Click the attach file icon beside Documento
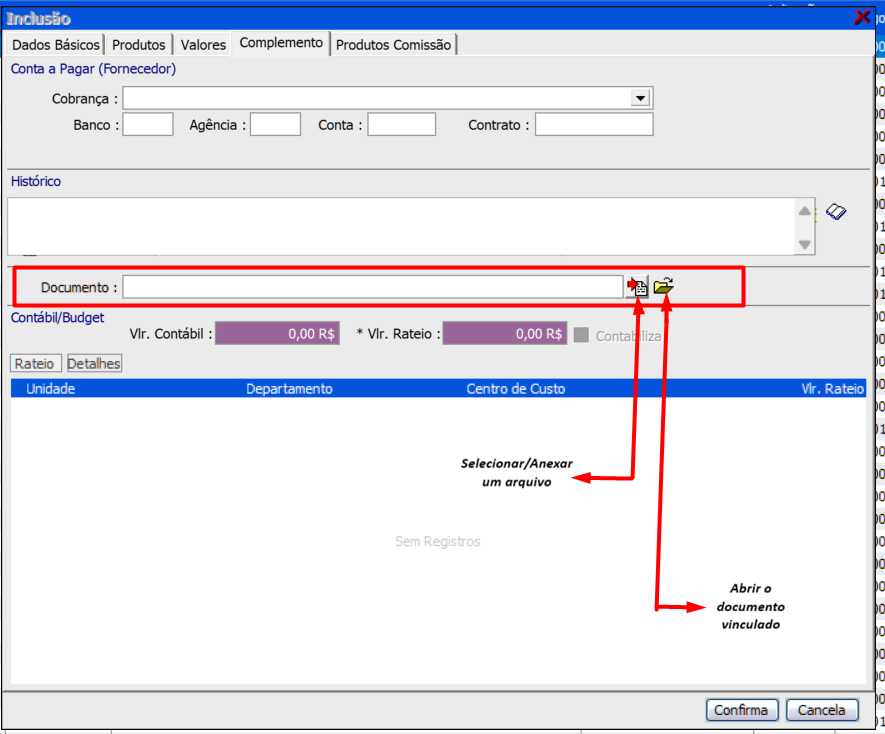This screenshot has height=734, width=885. [637, 288]
